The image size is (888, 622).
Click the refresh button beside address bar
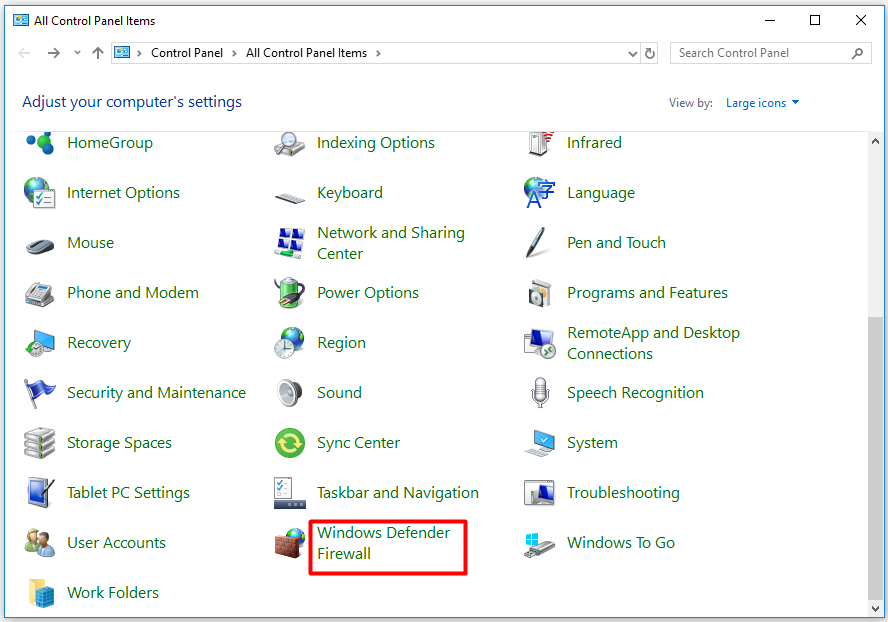tap(650, 54)
